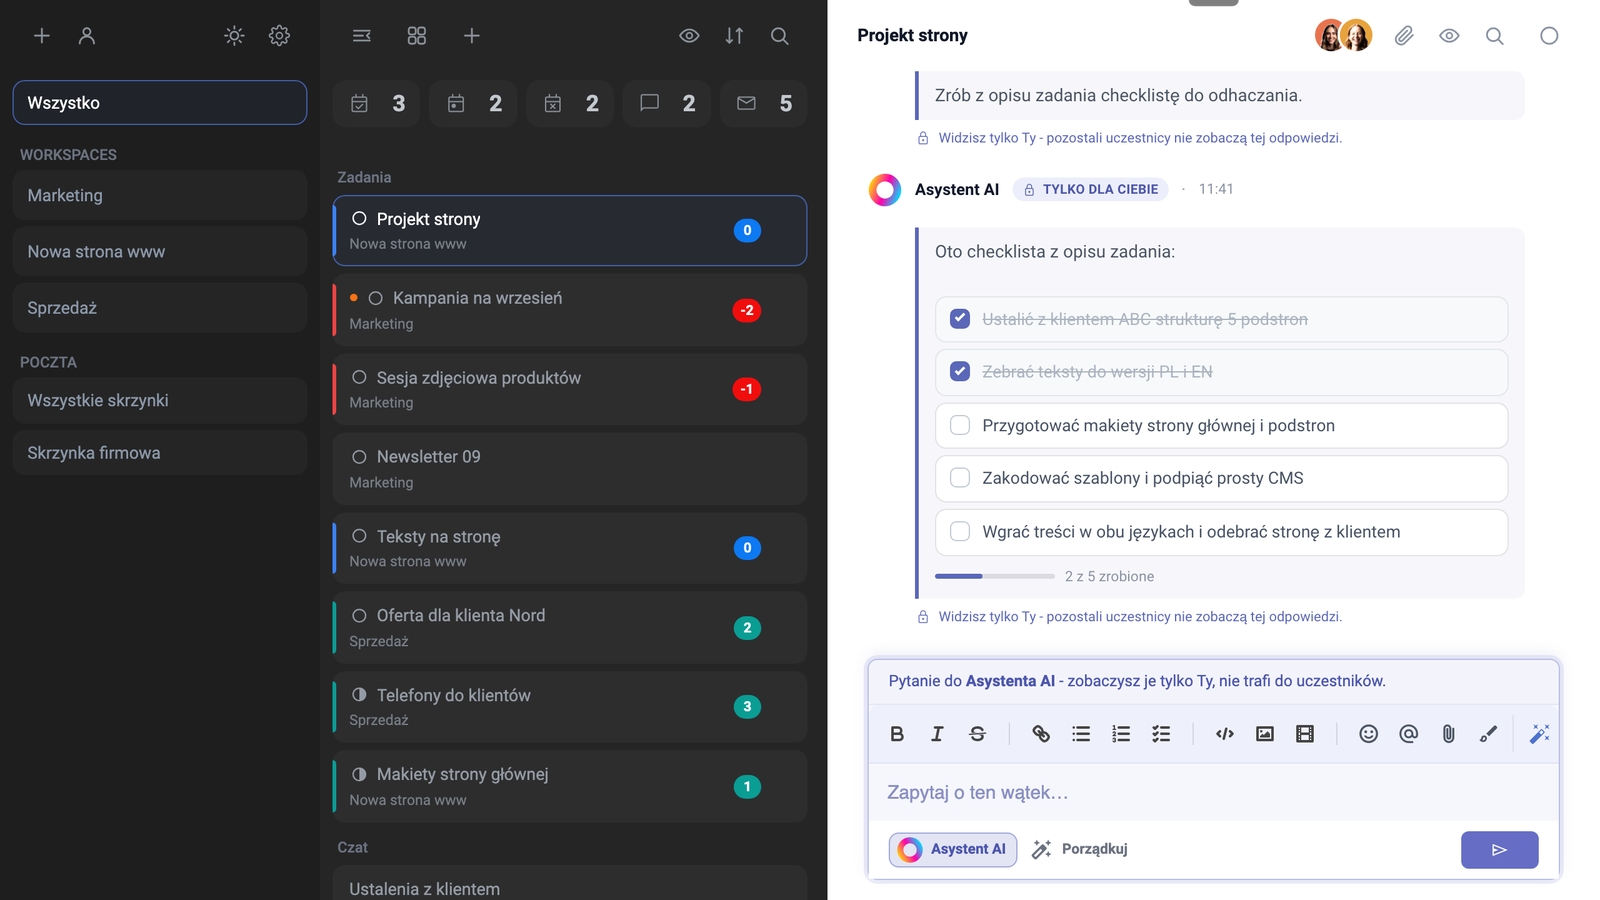The height and width of the screenshot is (900, 1600).
Task: Click the plus icon in the left sidebar
Action: (x=42, y=36)
